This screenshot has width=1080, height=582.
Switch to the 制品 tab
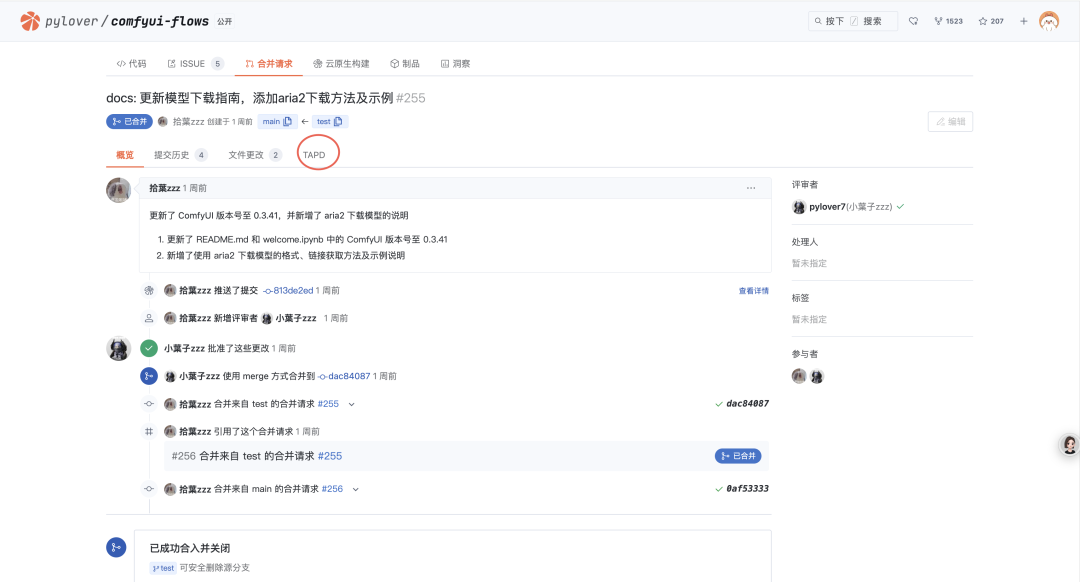pyautogui.click(x=404, y=63)
